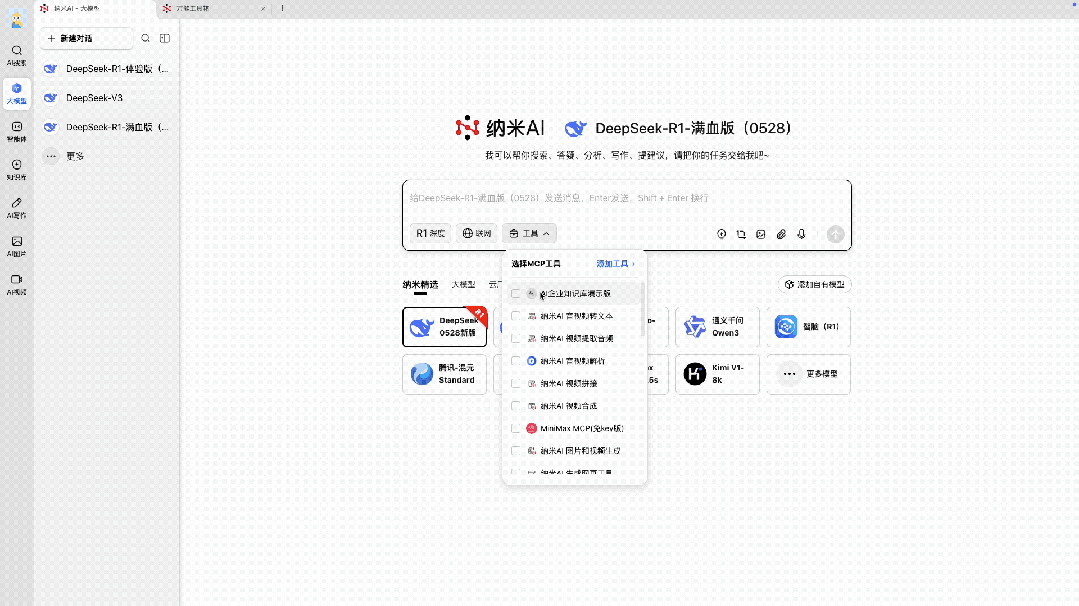Image resolution: width=1079 pixels, height=606 pixels.
Task: Toggle the R1 深度 thinking mode
Action: click(431, 234)
